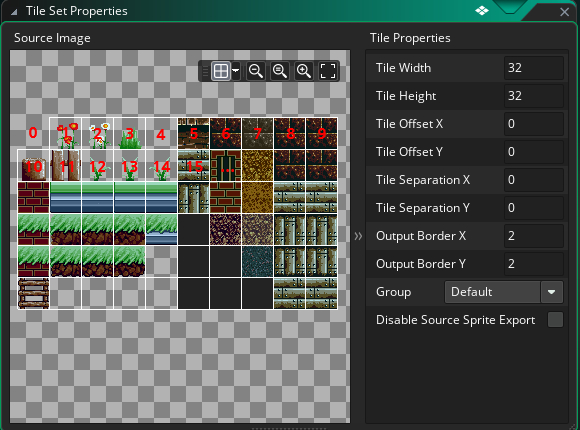
Task: Select the grass over water tile
Action: [161, 229]
